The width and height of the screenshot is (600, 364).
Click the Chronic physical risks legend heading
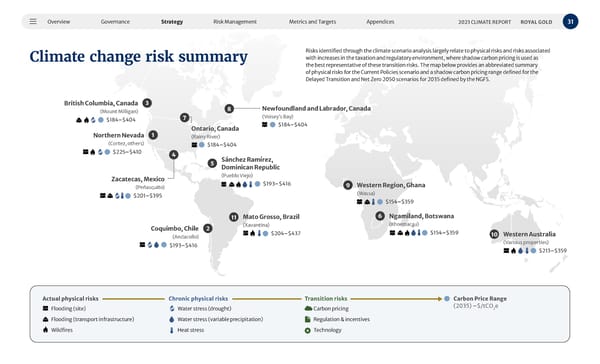[198, 299]
